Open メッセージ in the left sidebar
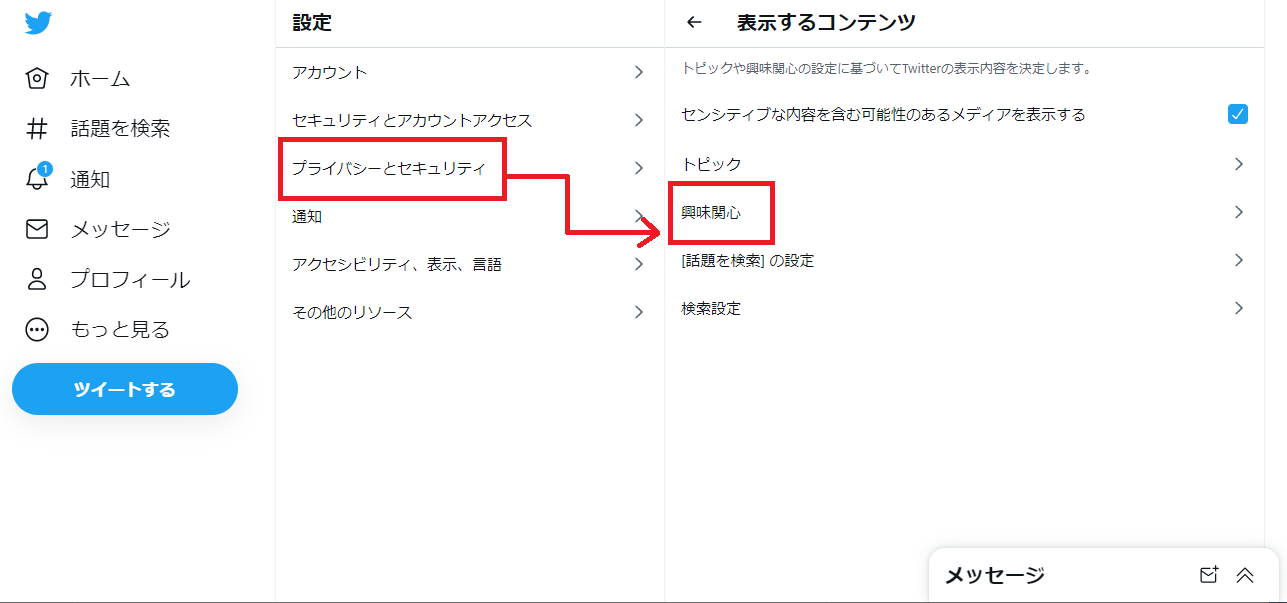 coord(120,230)
